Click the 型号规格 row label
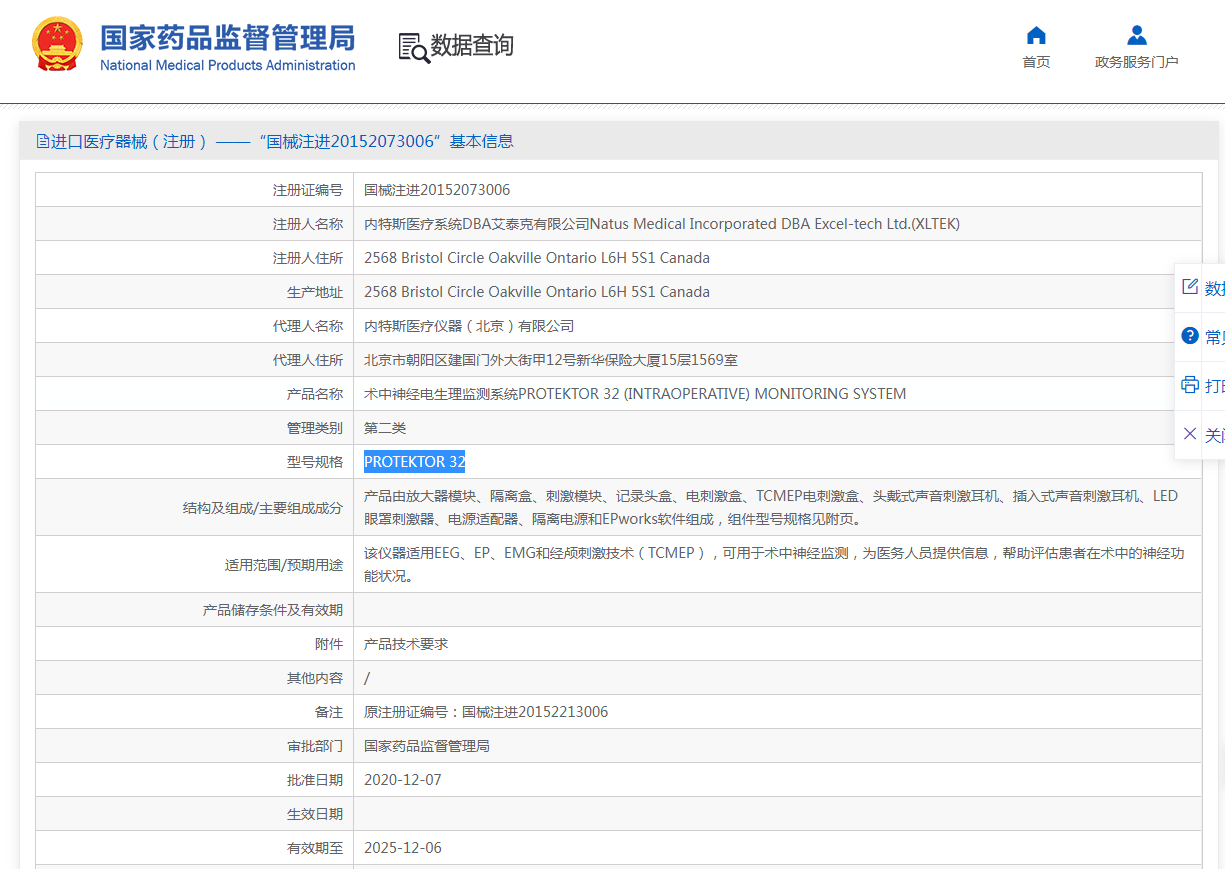The height and width of the screenshot is (869, 1225). pyautogui.click(x=315, y=462)
